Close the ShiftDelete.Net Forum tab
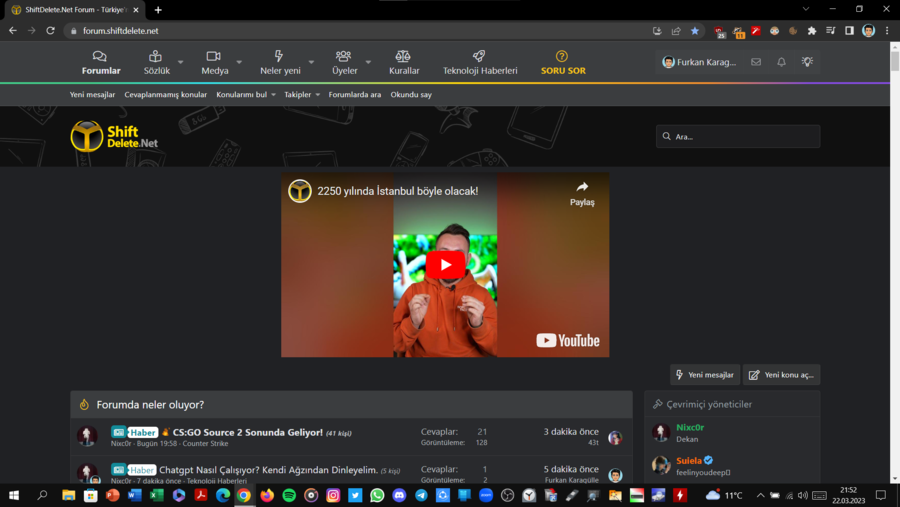 pyautogui.click(x=136, y=10)
